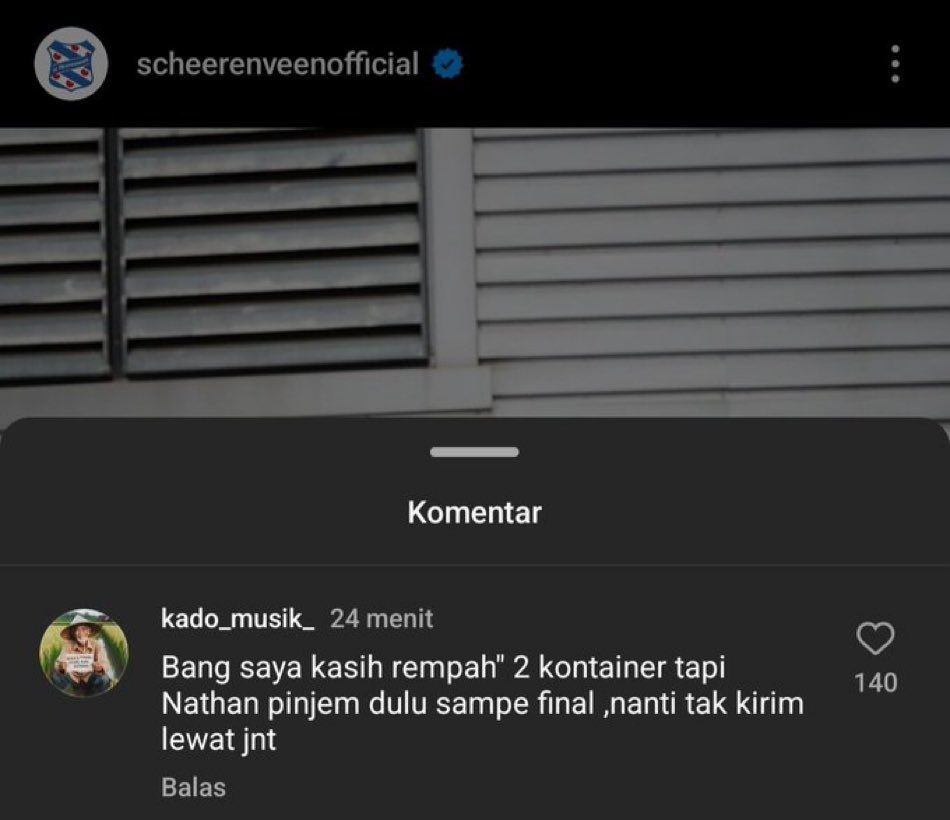View who liked via the 140 count
950x820 pixels.
[875, 682]
